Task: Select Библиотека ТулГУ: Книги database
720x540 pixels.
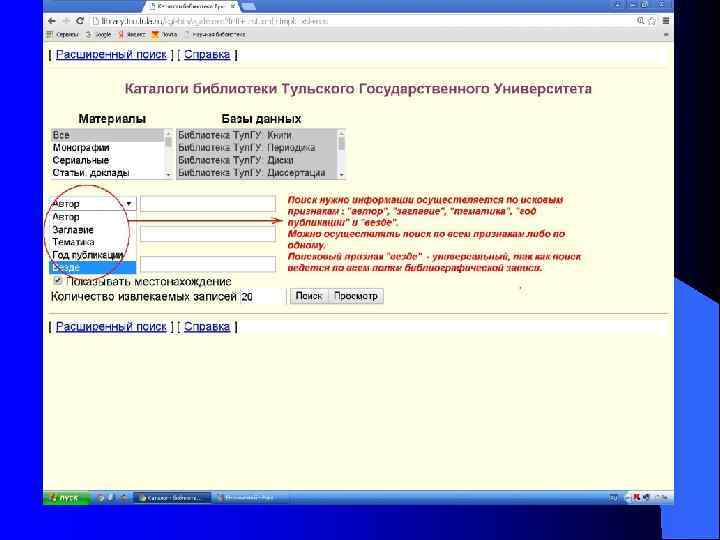Action: pos(257,135)
